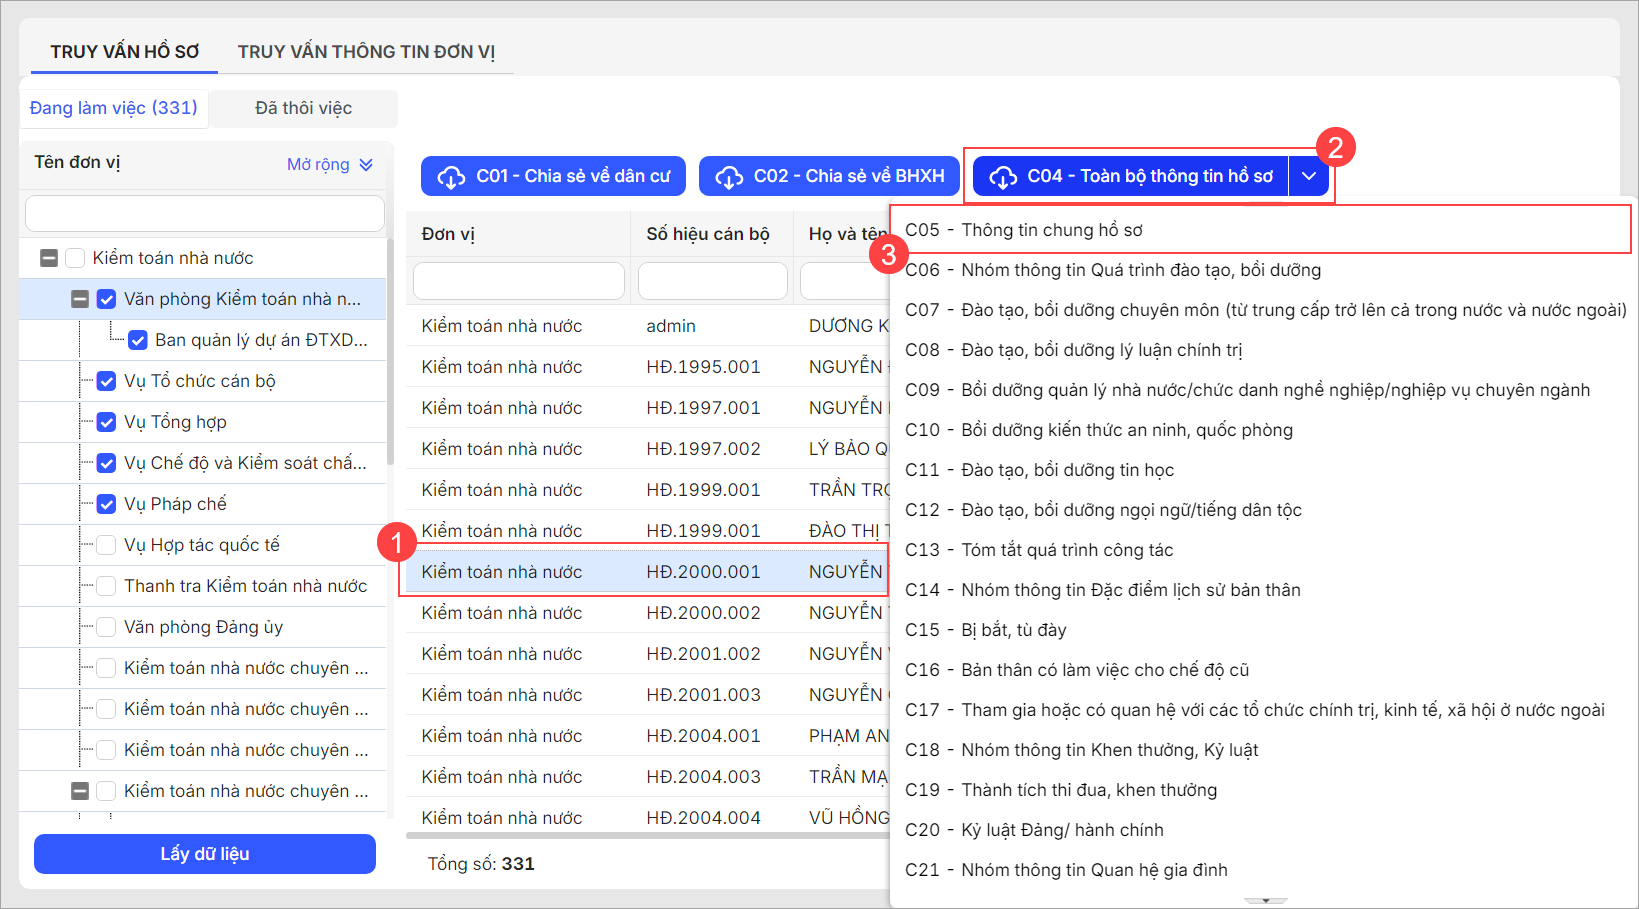
Task: Open the C04 export options dropdown arrow
Action: coord(1309,176)
